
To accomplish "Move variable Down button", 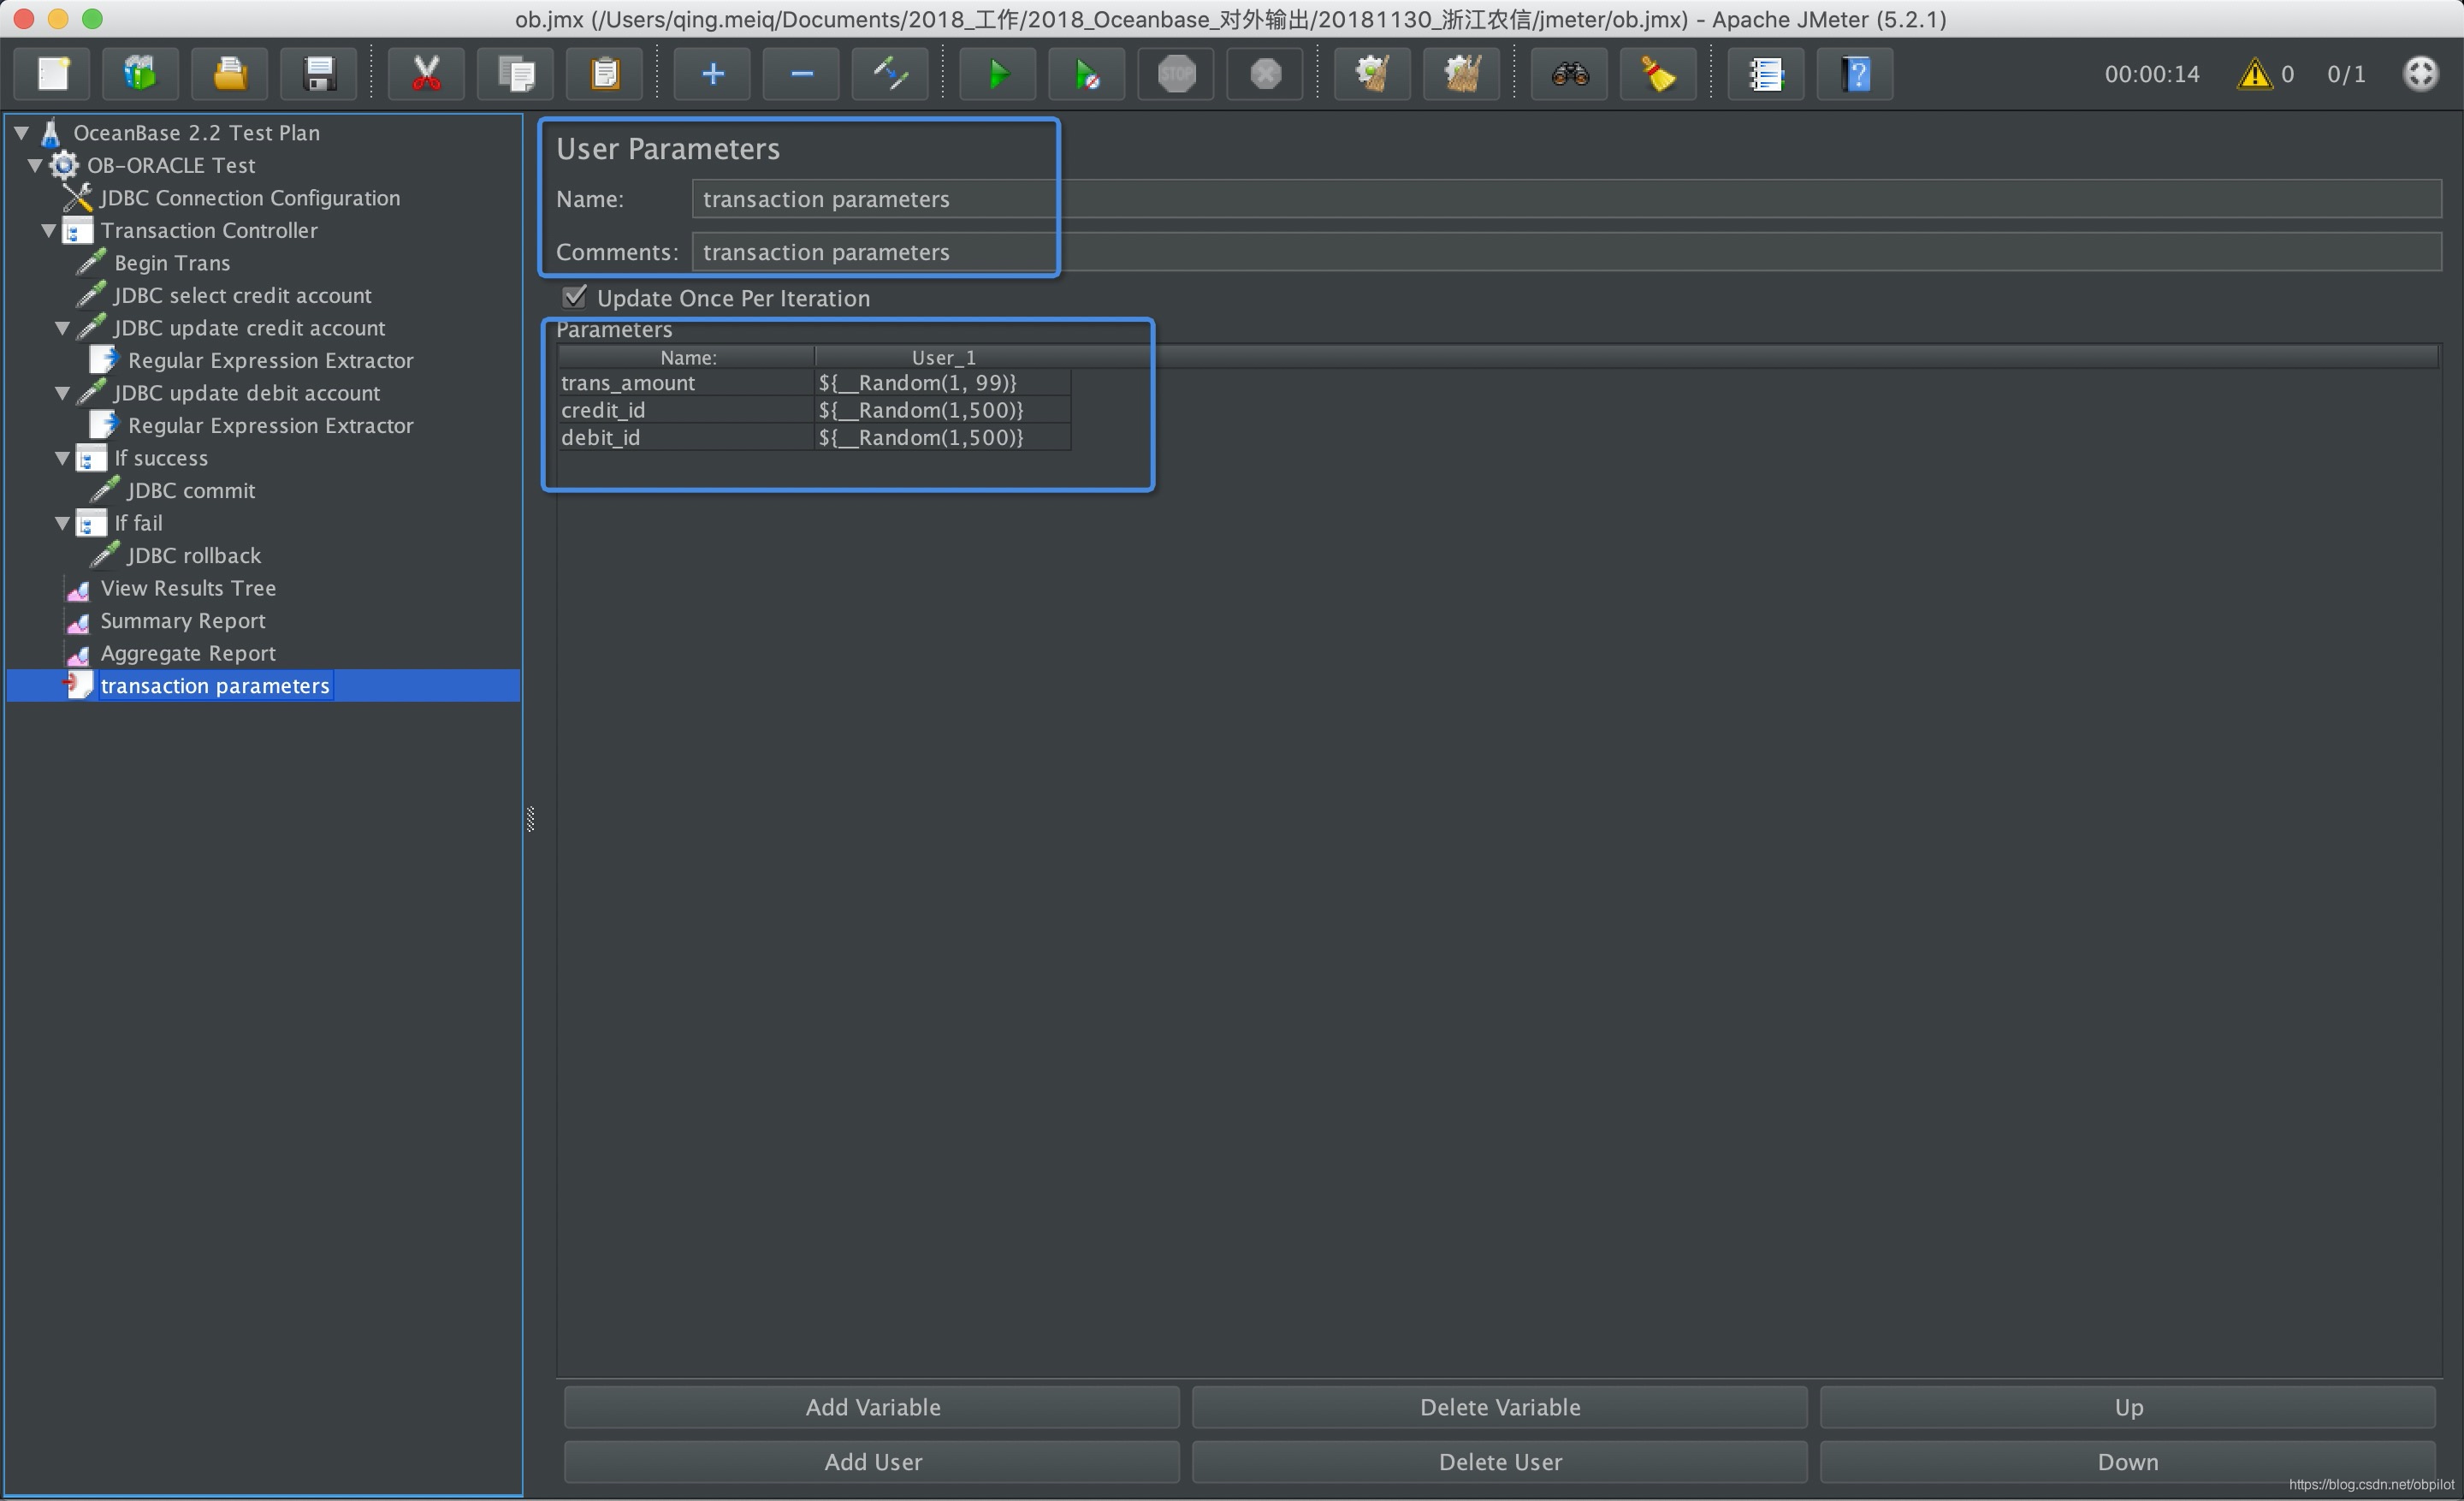I will 2128,1462.
